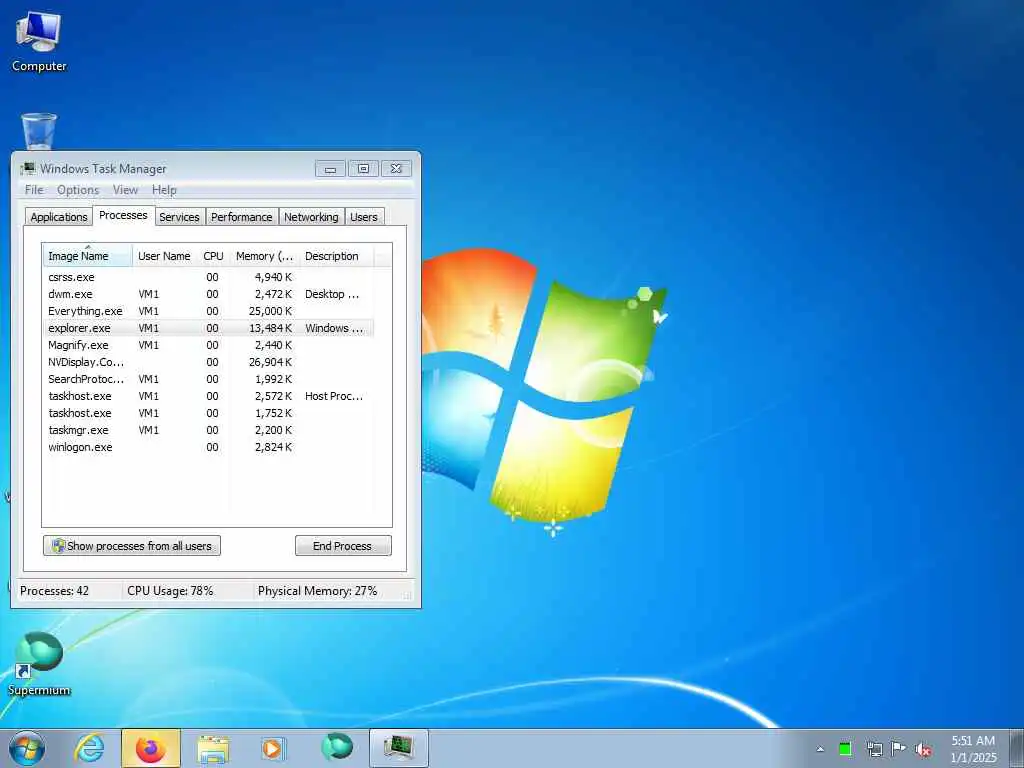Click the Processes: 42 status entry
This screenshot has height=768, width=1024.
55,590
